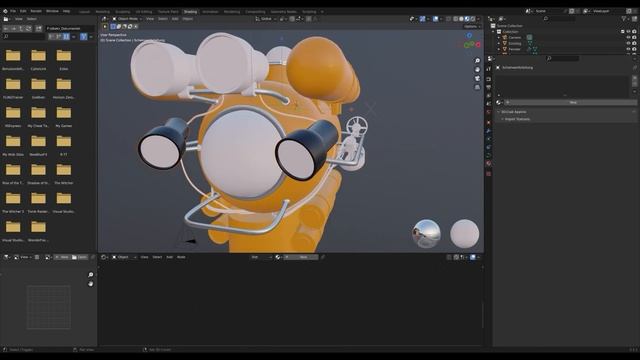This screenshot has width=640, height=360.
Task: Open the Render menu
Action: [36, 11]
